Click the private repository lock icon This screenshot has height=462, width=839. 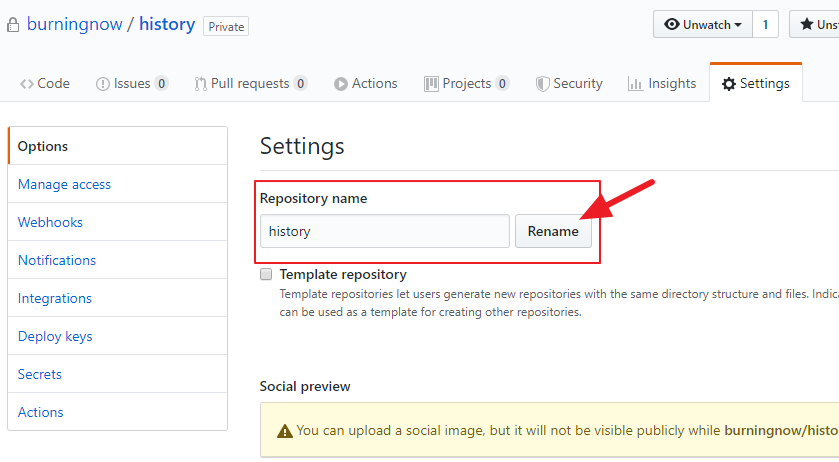[x=13, y=25]
